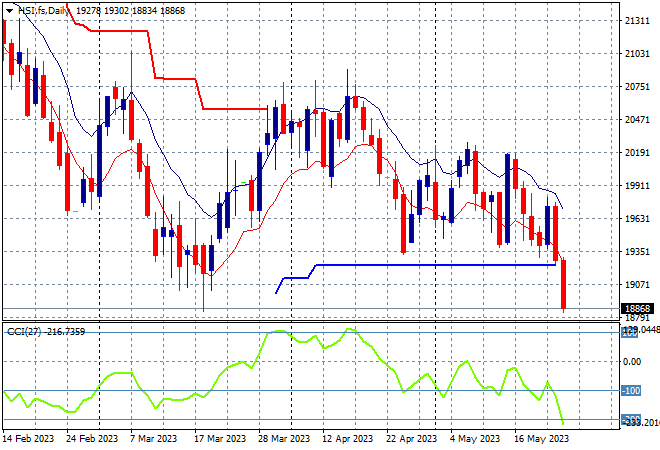Click the 21031 price axis label
The height and width of the screenshot is (450, 660).
pos(637,53)
